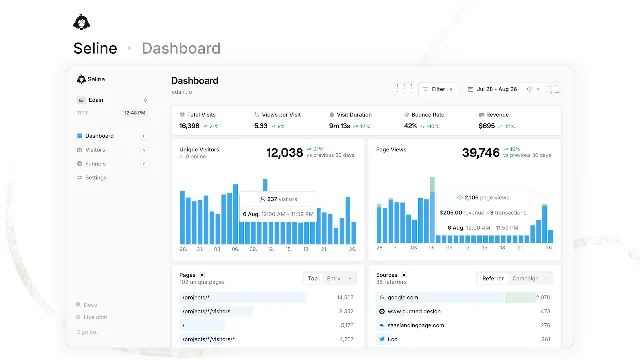Viewport: 640px width, 360px height.
Task: Click the Docs book icon
Action: pos(78,304)
